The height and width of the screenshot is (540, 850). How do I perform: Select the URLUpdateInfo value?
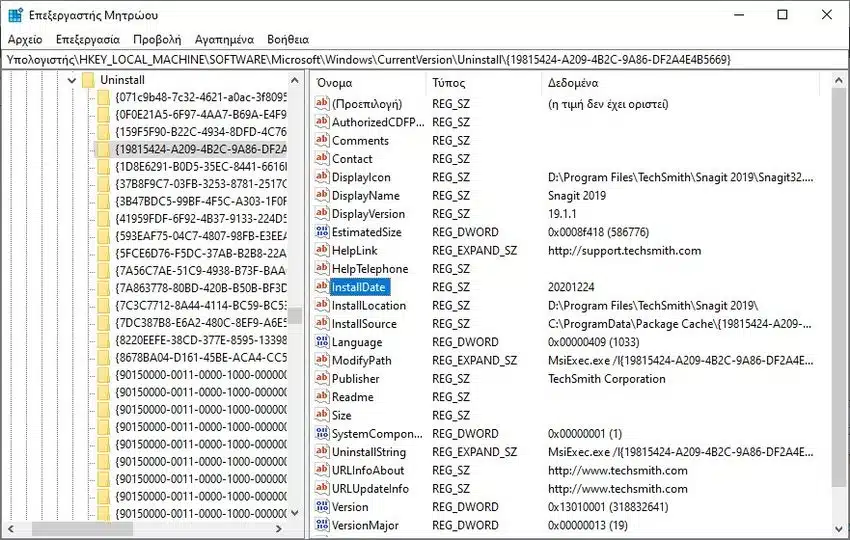click(x=370, y=489)
